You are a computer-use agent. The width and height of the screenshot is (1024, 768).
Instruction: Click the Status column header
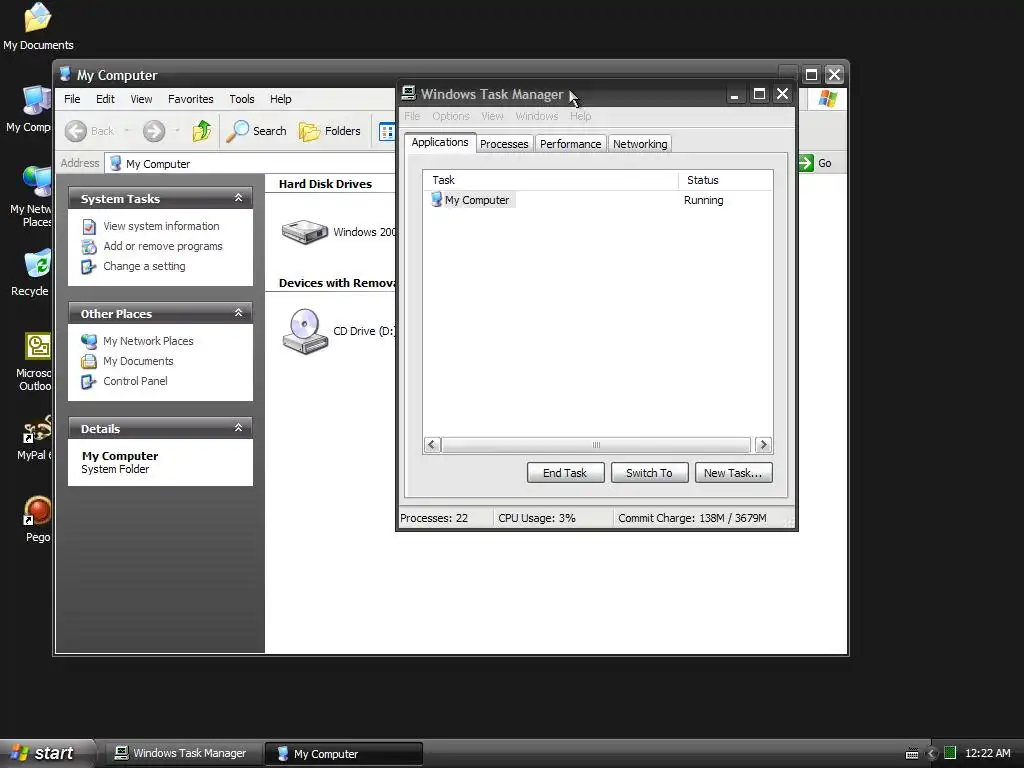coord(726,180)
